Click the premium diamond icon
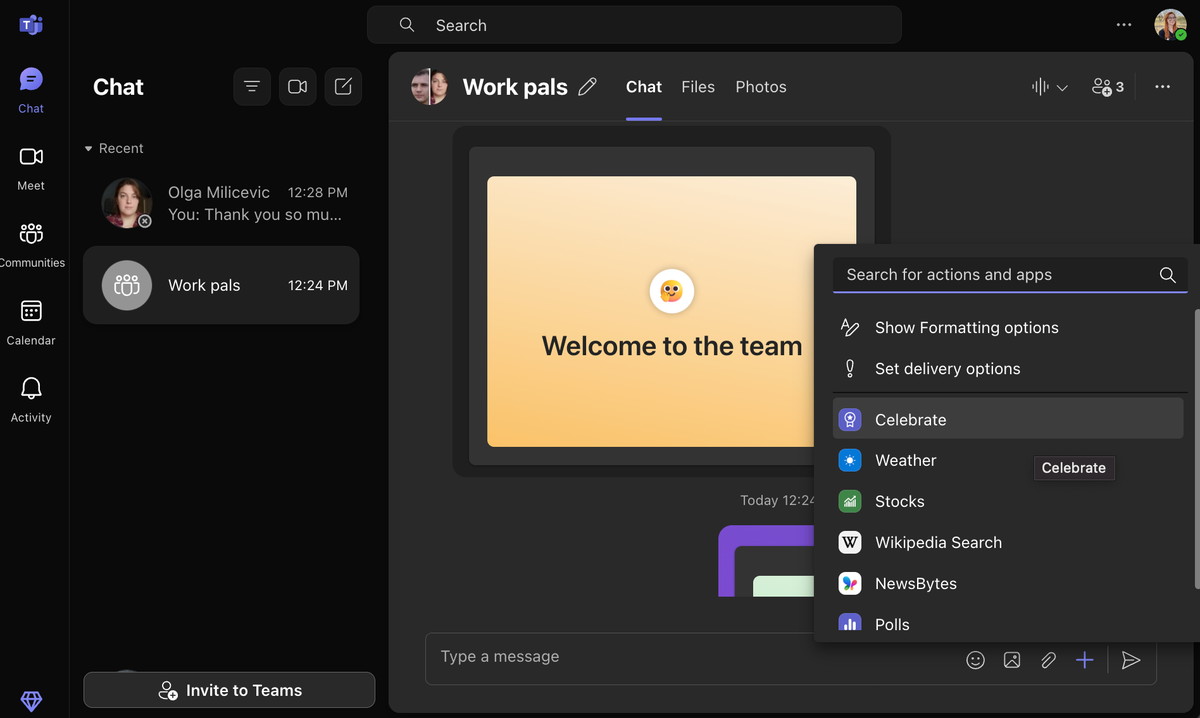Image resolution: width=1200 pixels, height=718 pixels. tap(31, 702)
